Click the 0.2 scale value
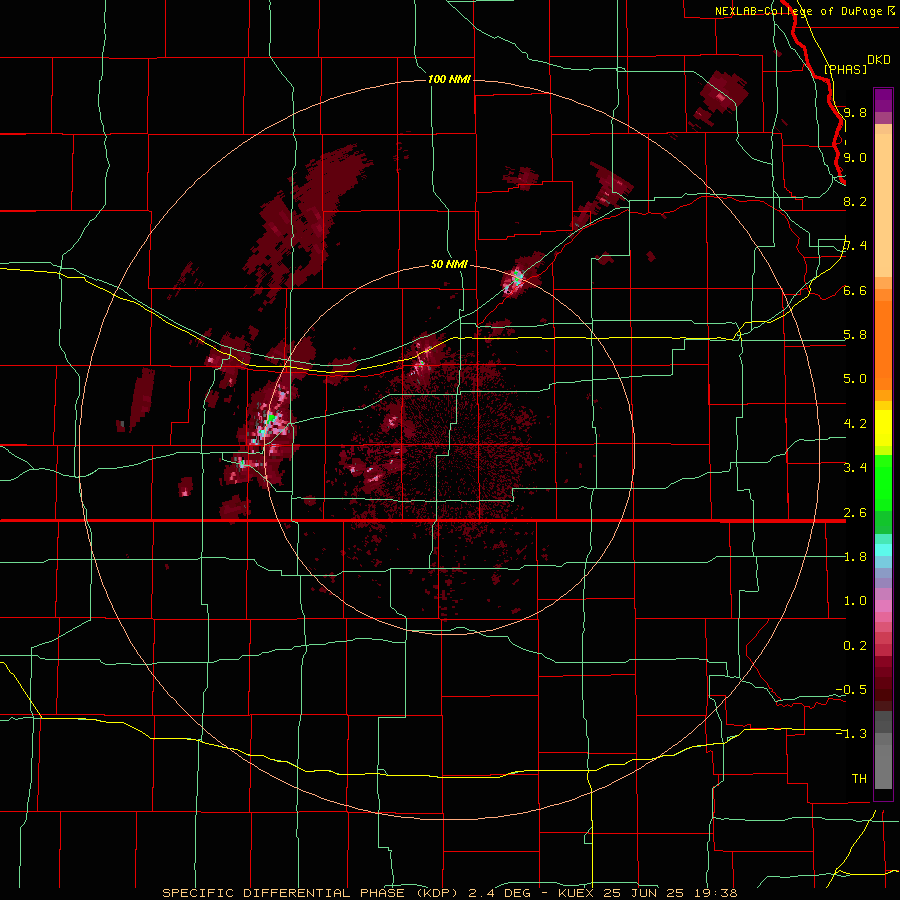 pyautogui.click(x=855, y=645)
